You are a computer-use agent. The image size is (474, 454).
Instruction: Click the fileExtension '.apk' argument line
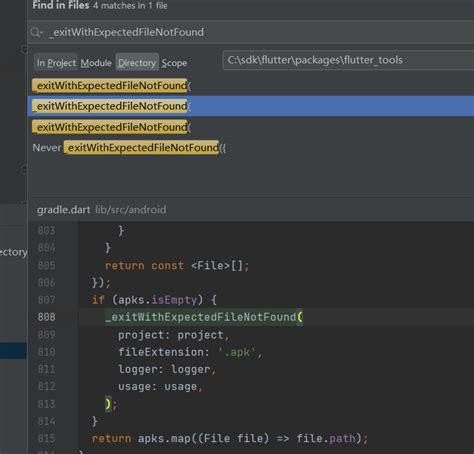190,352
